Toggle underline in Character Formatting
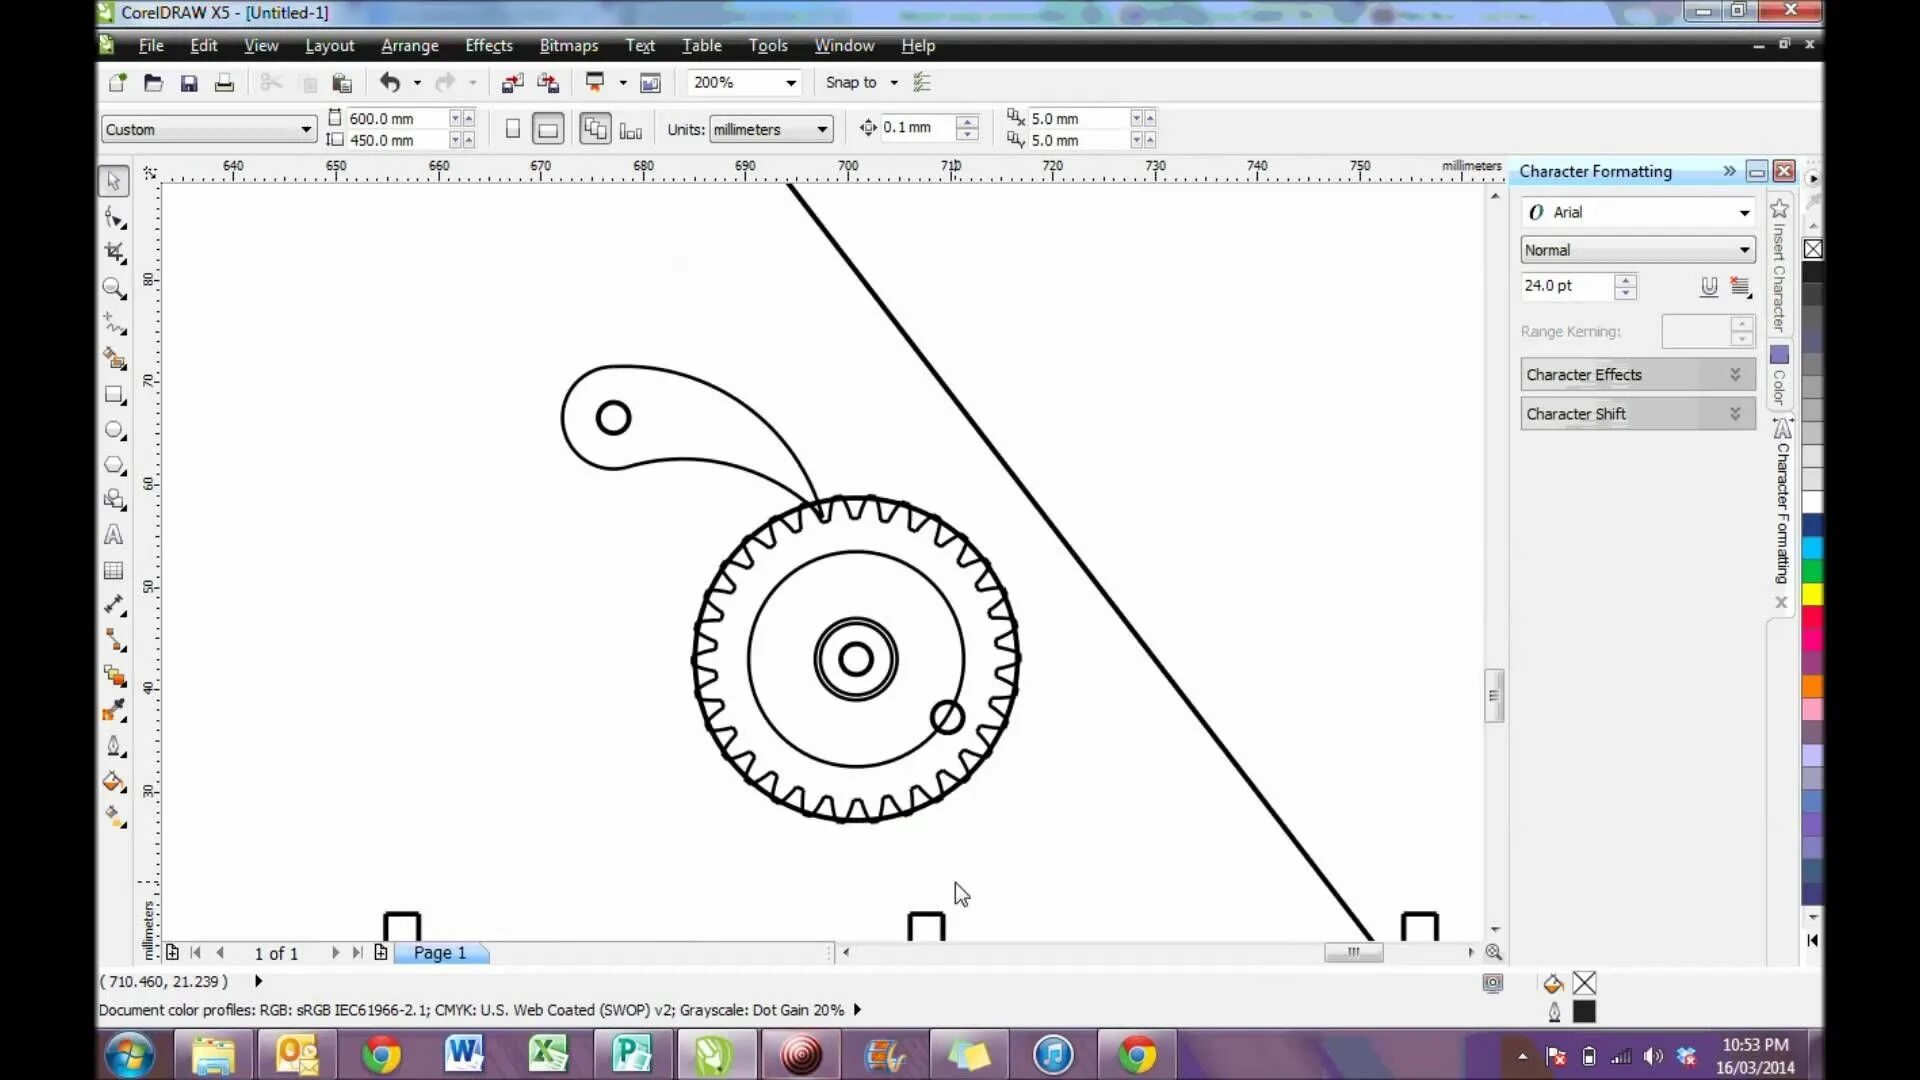This screenshot has width=1920, height=1080. (x=1709, y=286)
